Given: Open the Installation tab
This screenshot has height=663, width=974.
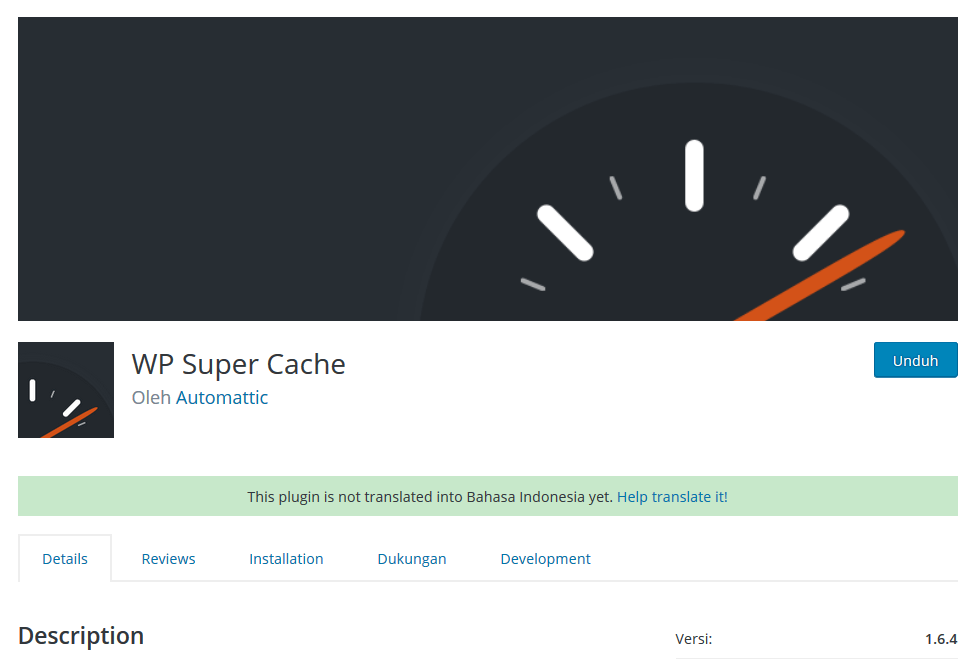Looking at the screenshot, I should point(286,559).
